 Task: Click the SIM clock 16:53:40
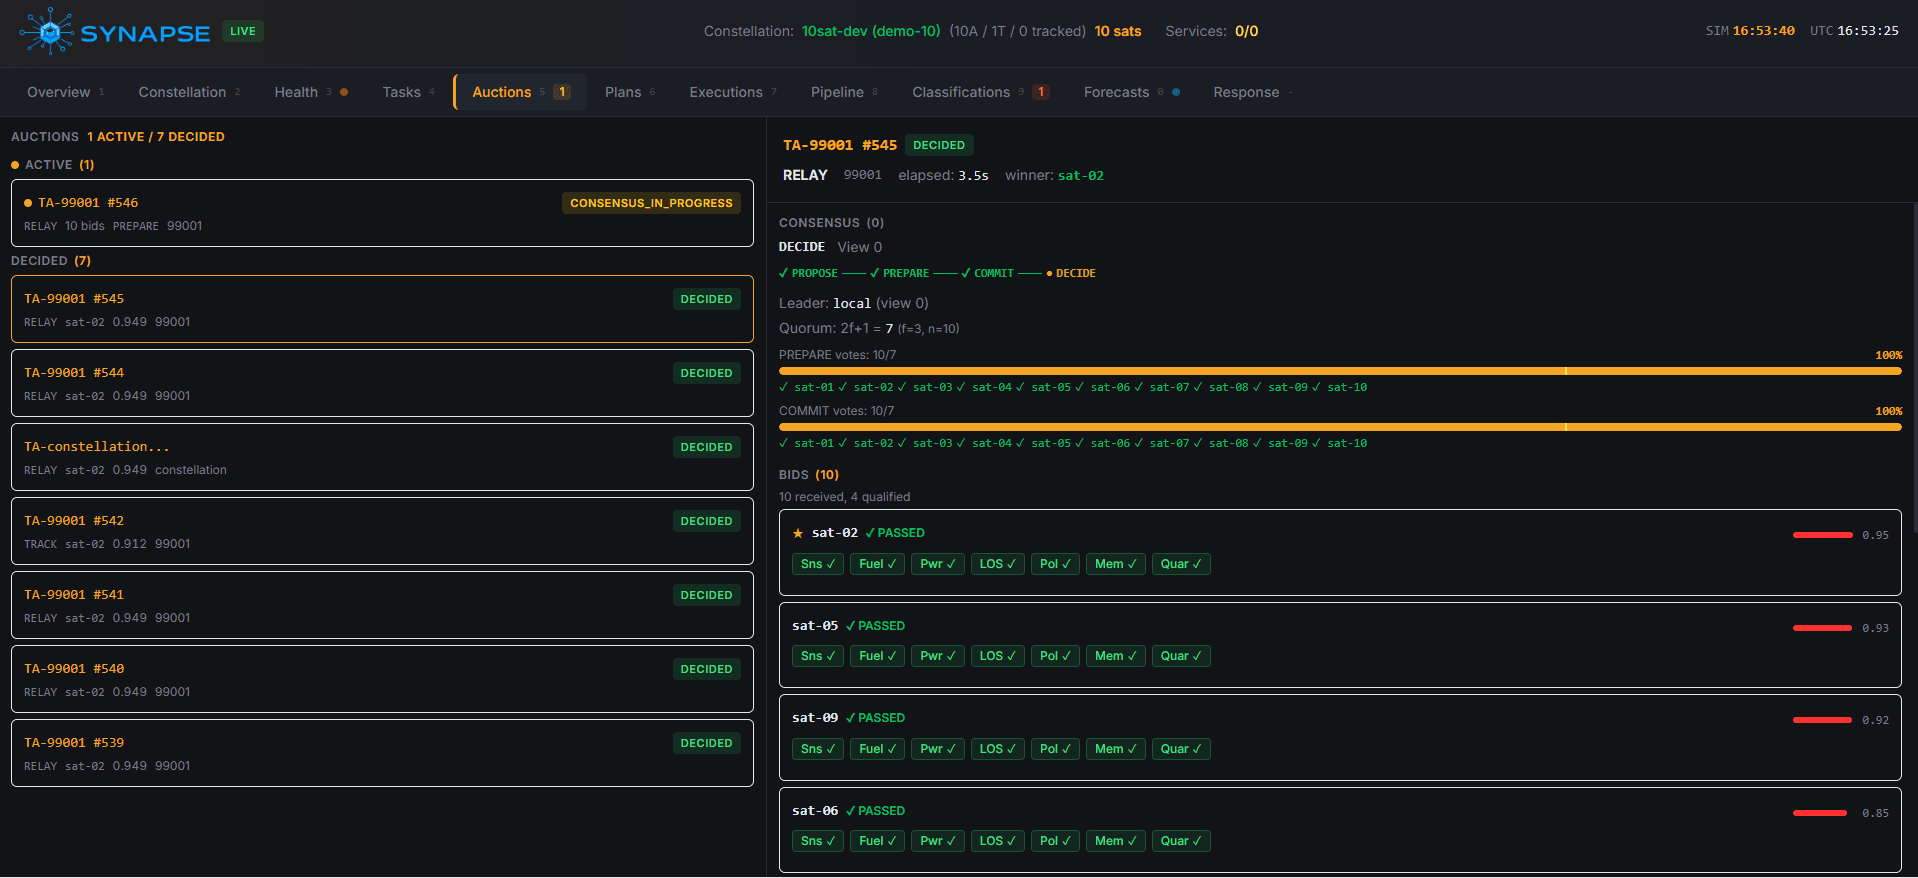pyautogui.click(x=1763, y=31)
